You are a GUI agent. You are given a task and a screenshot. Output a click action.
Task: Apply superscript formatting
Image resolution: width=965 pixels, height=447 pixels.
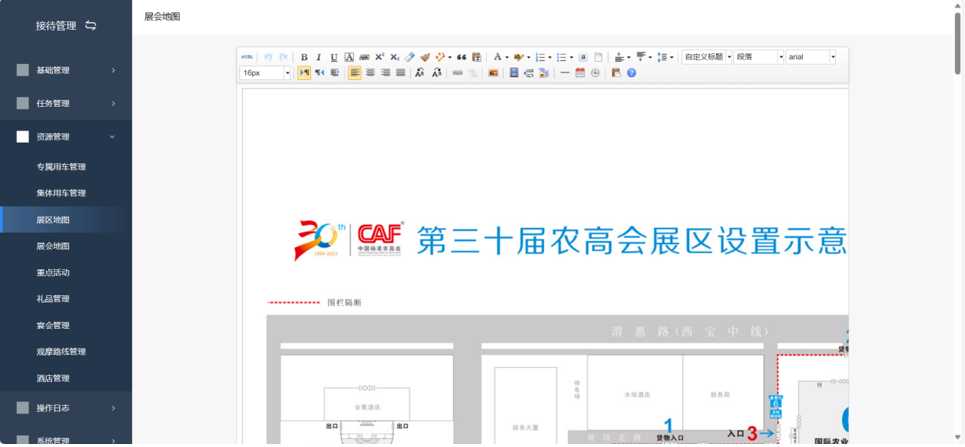pyautogui.click(x=379, y=57)
